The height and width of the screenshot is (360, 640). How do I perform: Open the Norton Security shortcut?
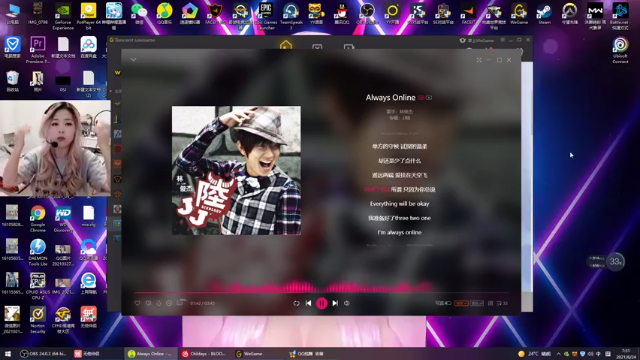click(x=38, y=320)
